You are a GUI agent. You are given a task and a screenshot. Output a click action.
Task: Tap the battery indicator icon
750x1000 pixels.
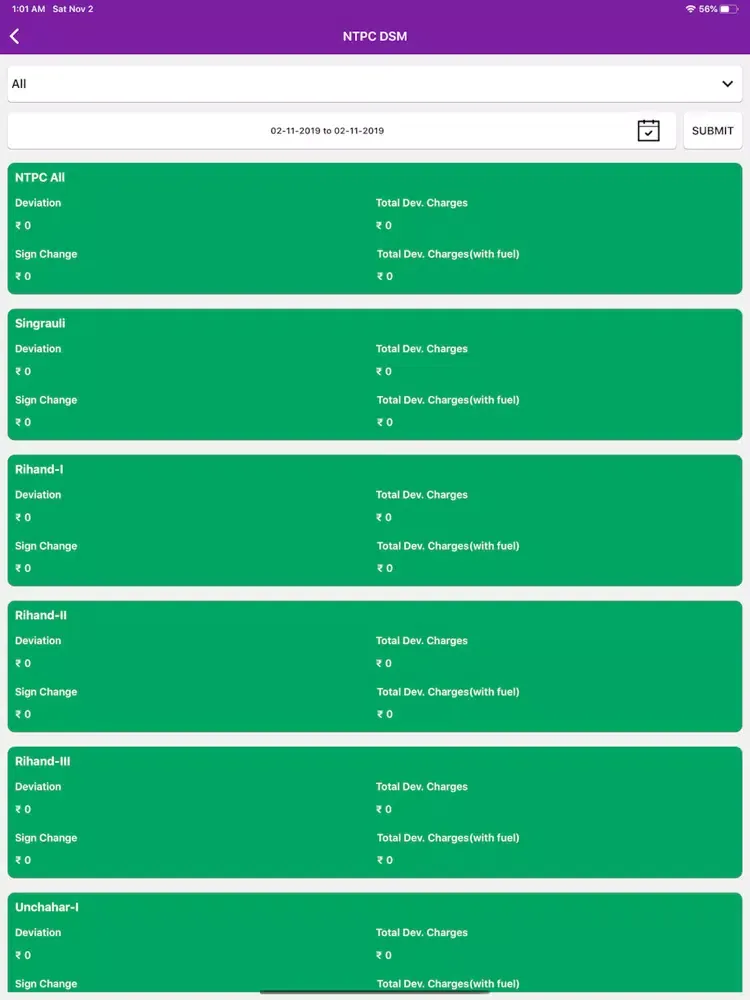click(729, 9)
